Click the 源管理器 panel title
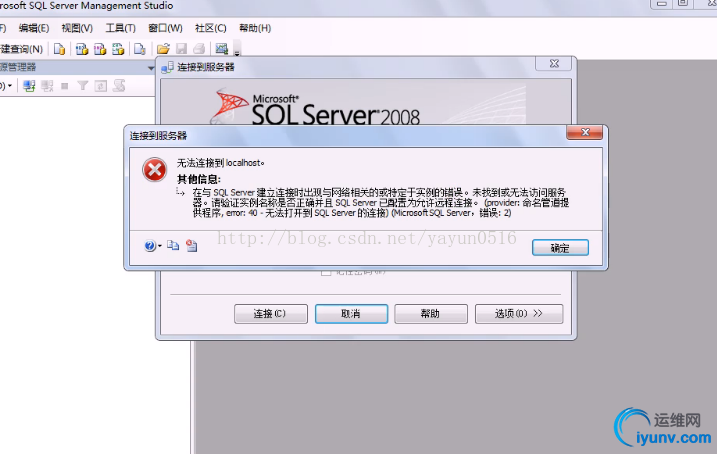This screenshot has width=717, height=454. [x=18, y=68]
